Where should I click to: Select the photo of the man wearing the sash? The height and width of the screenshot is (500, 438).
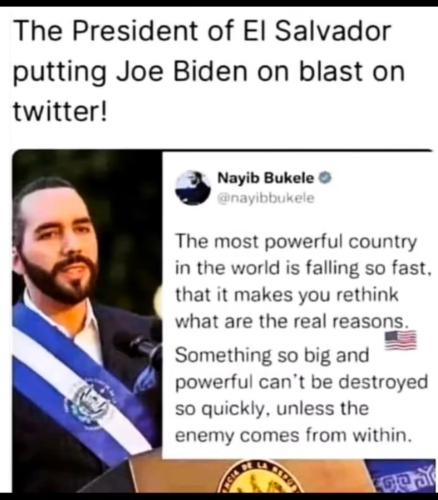(x=87, y=322)
